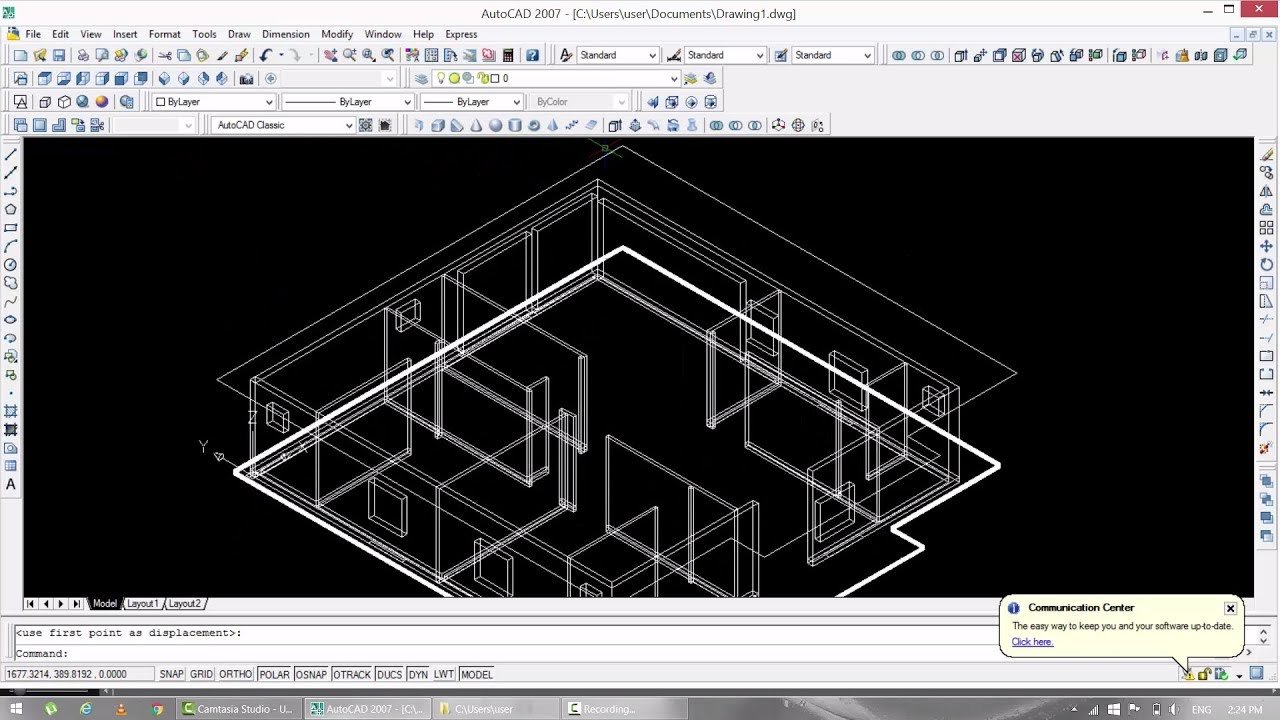
Task: Click the Cone solid modeling icon
Action: pos(476,125)
